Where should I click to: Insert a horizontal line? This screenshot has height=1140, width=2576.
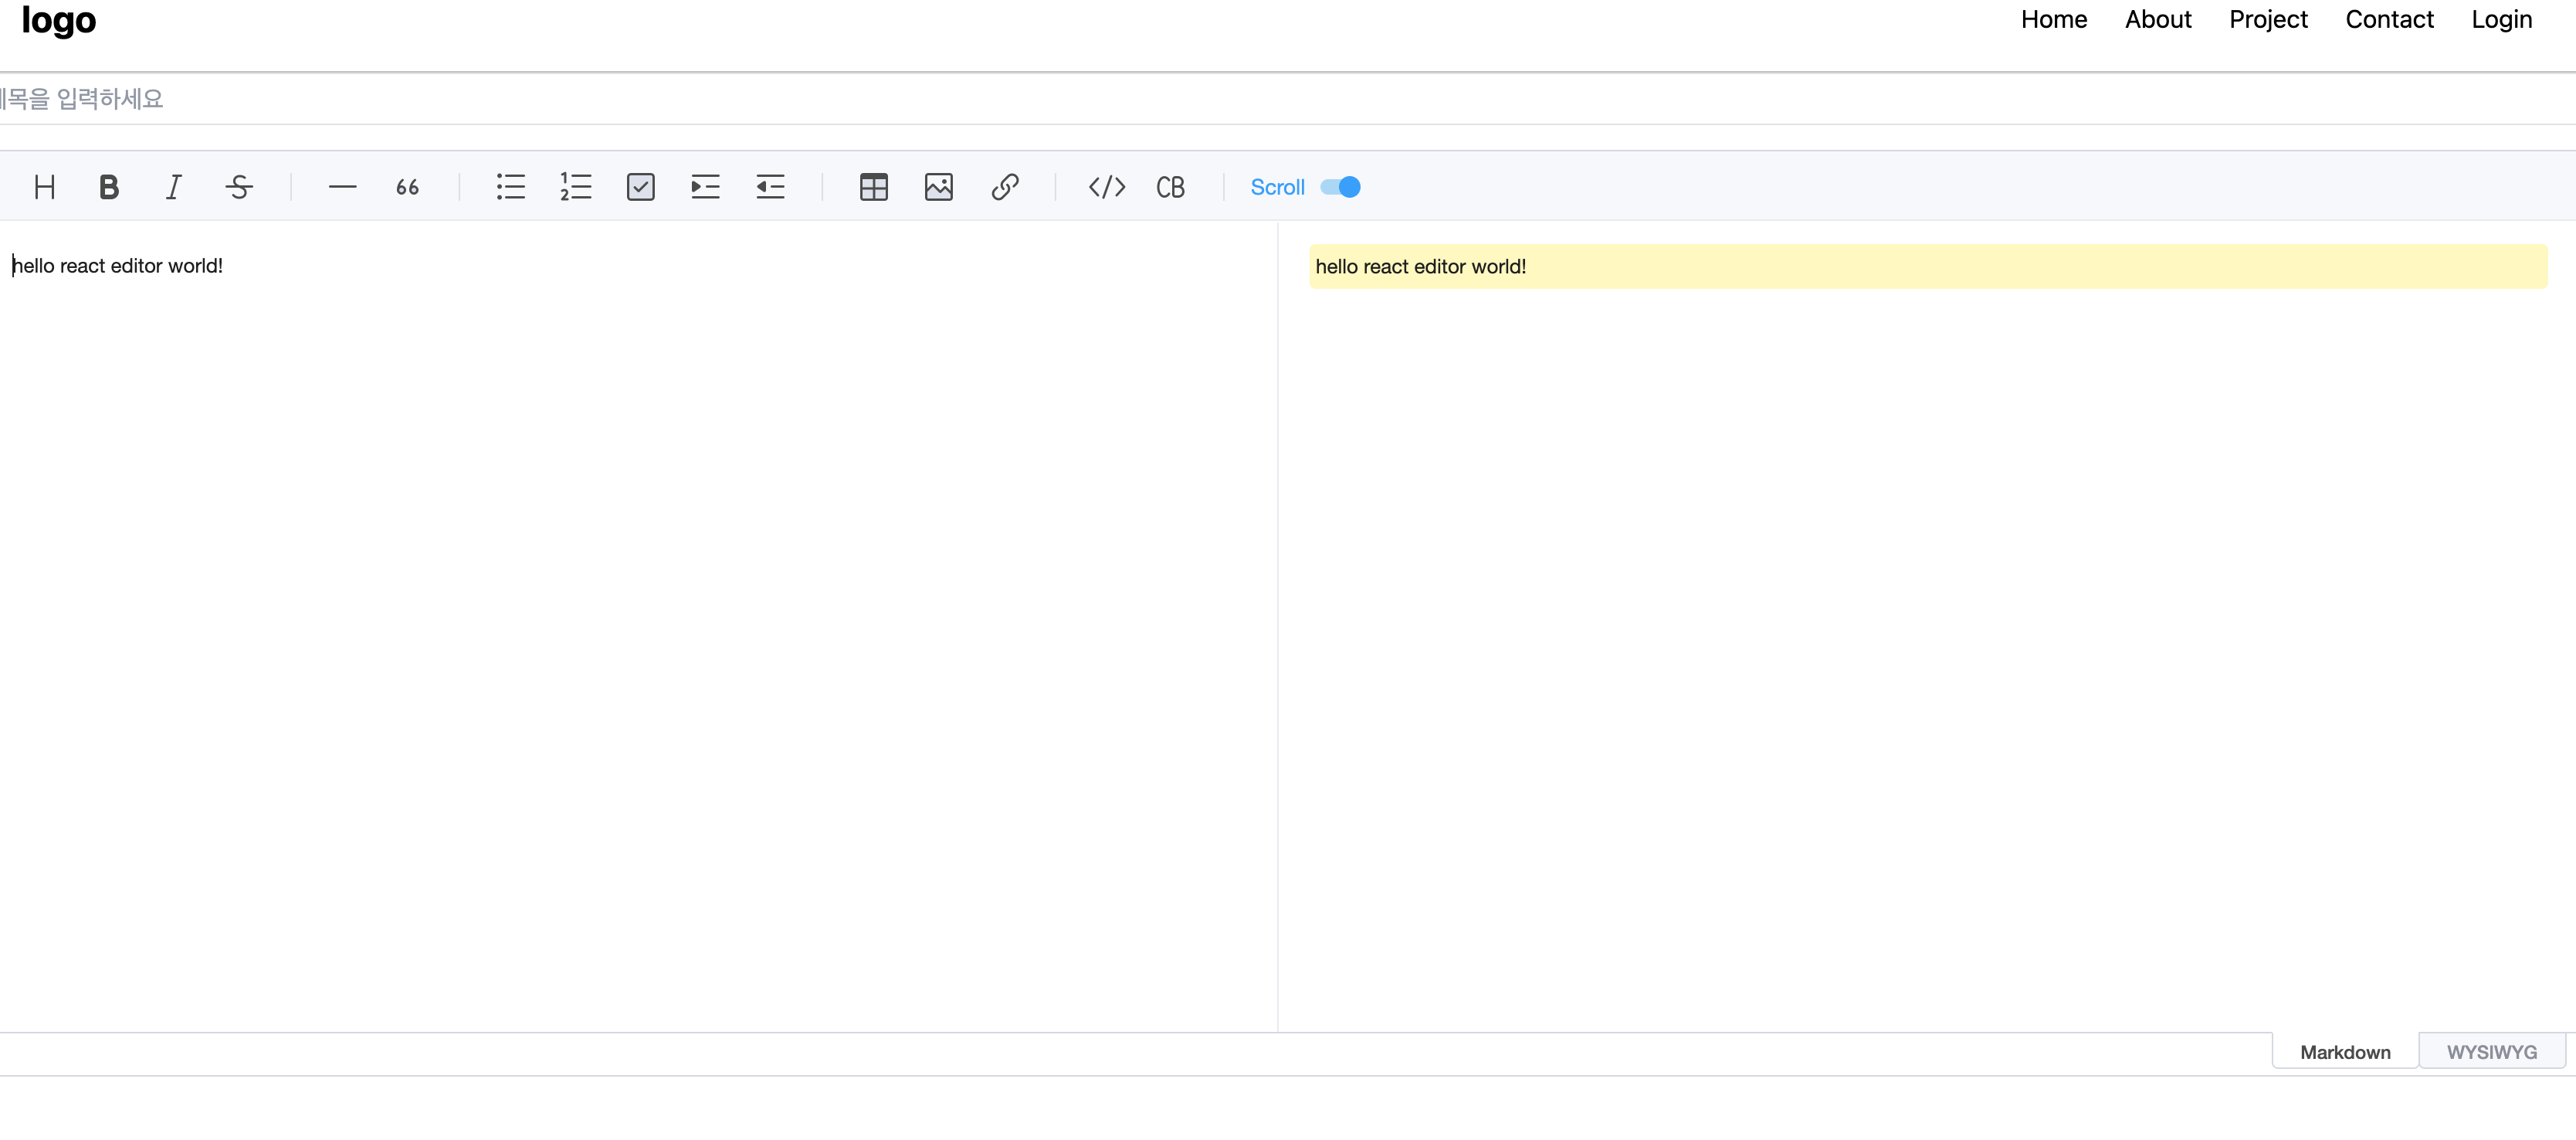342,187
